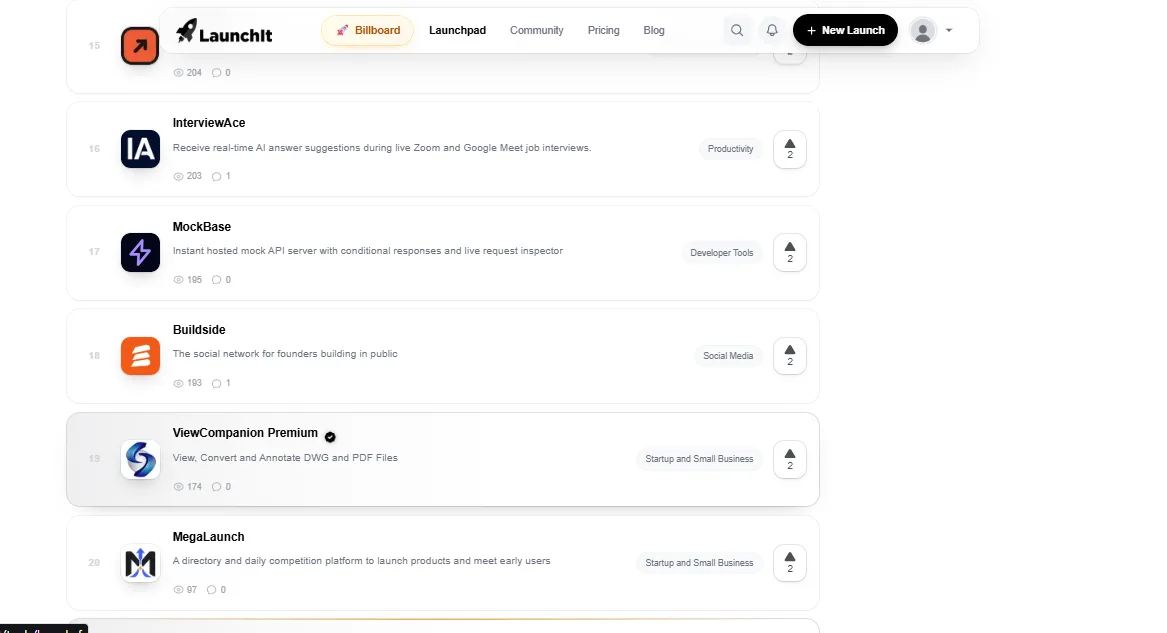Open the Billboard tab
This screenshot has width=1167, height=633.
click(x=368, y=30)
